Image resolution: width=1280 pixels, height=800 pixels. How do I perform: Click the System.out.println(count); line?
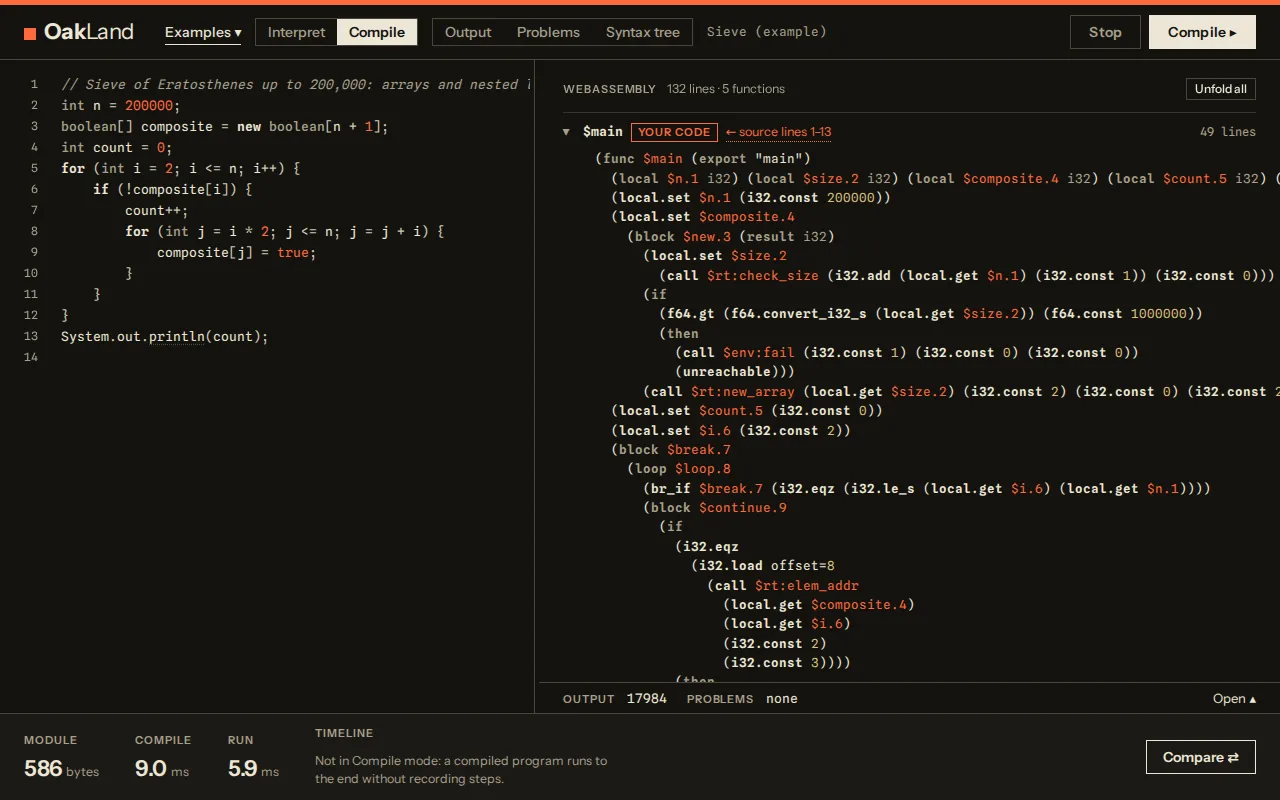(165, 336)
